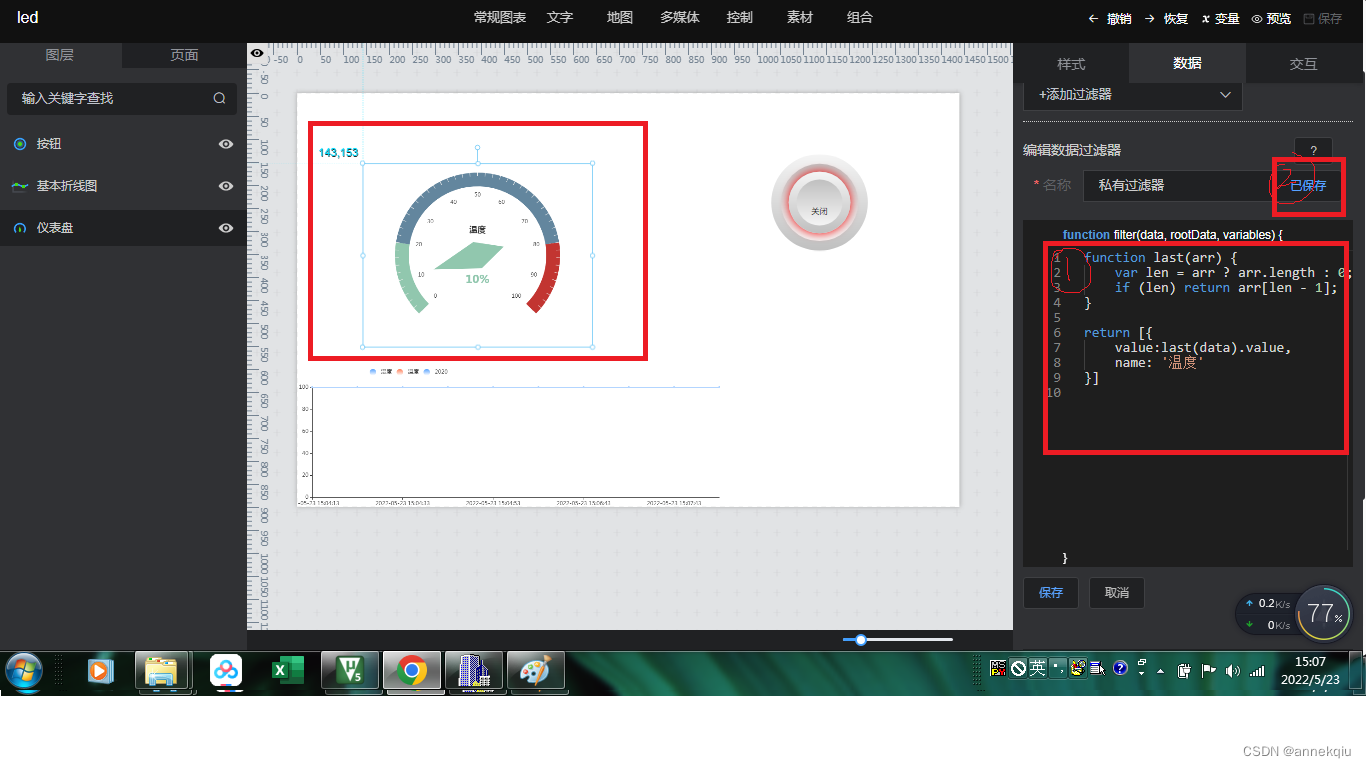The width and height of the screenshot is (1366, 768).
Task: Open the Baidu Netdisk taskbar icon
Action: pos(226,671)
